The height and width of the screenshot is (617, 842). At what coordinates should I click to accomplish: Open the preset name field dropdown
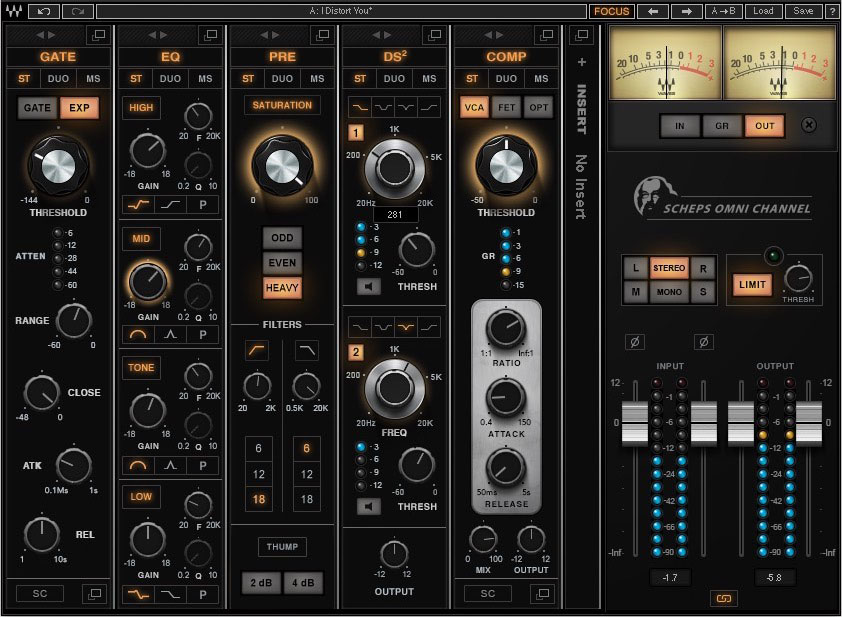[341, 11]
